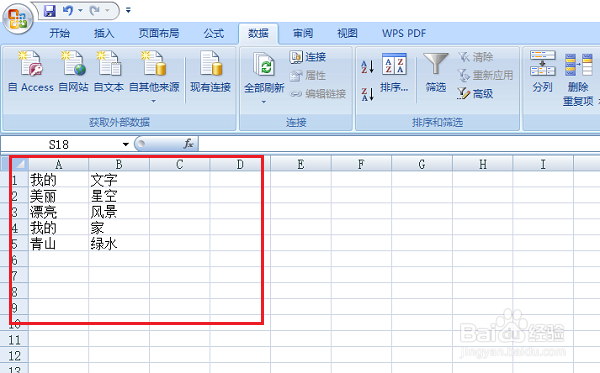Select cell B1 containing 文字

pyautogui.click(x=119, y=179)
